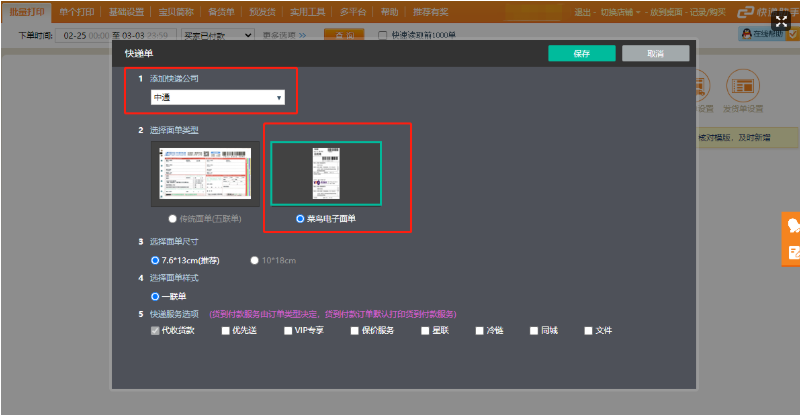Enable the 同城 checkbox
The image size is (800, 415).
[x=534, y=331]
